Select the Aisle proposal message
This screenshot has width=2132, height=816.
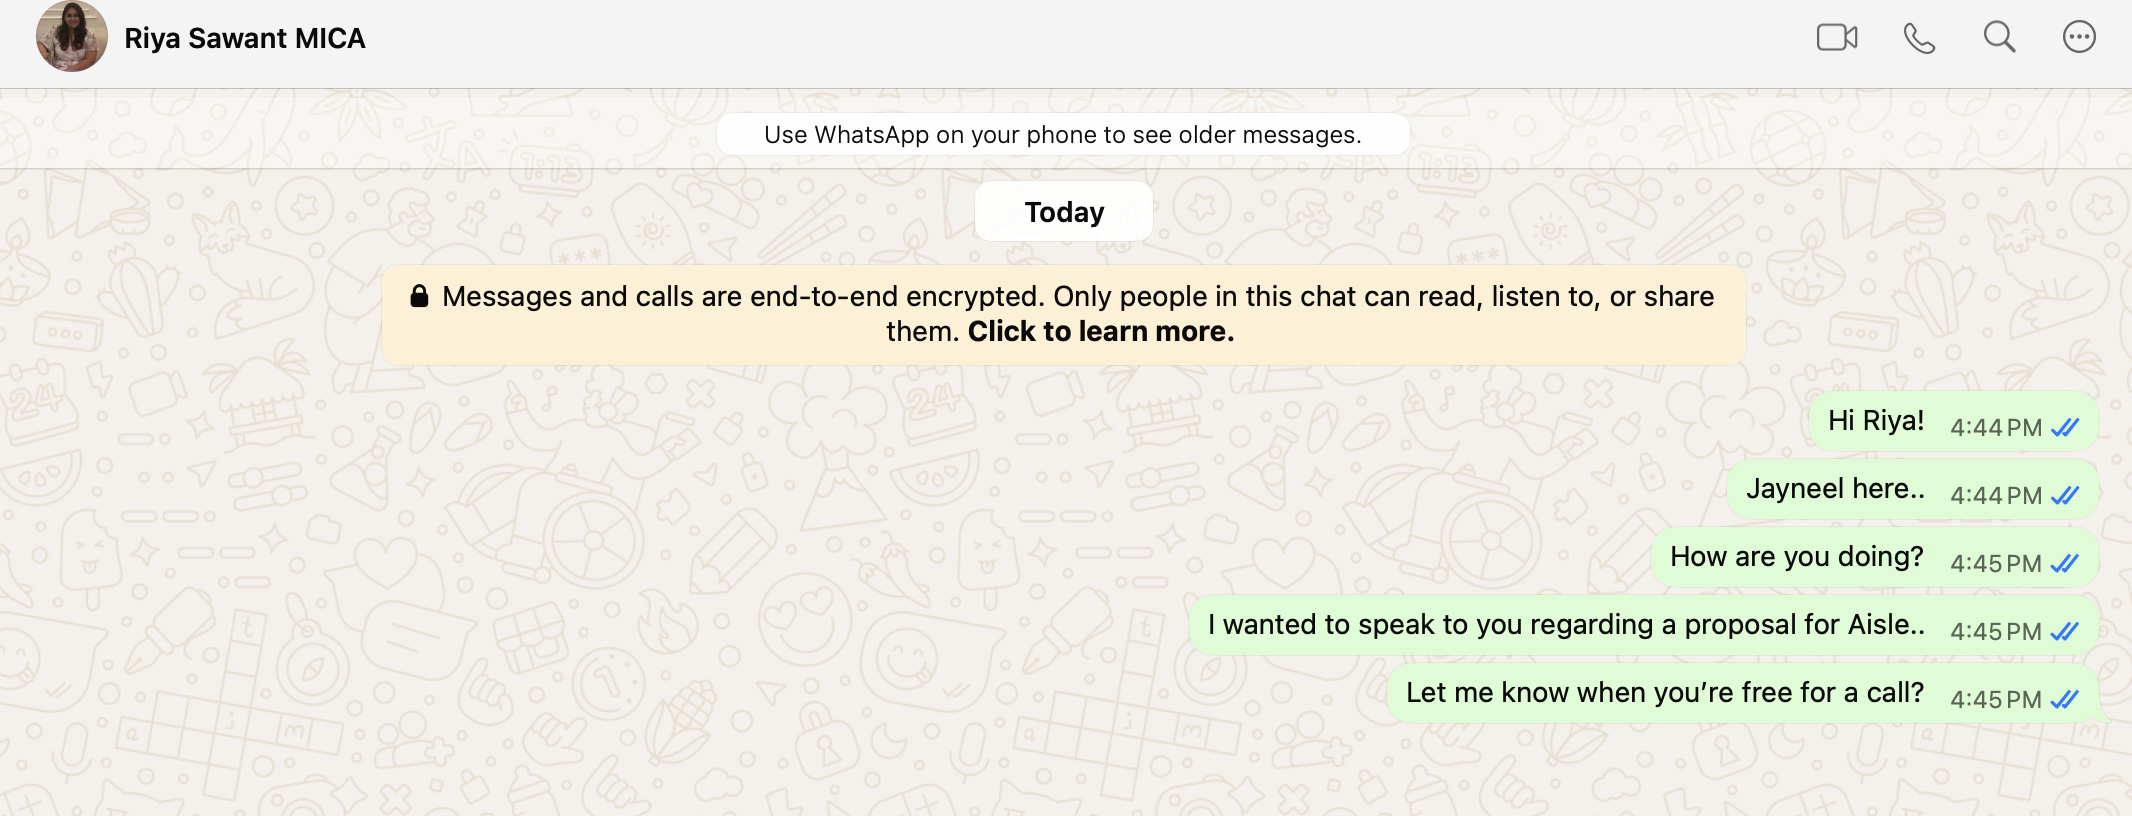point(1566,625)
